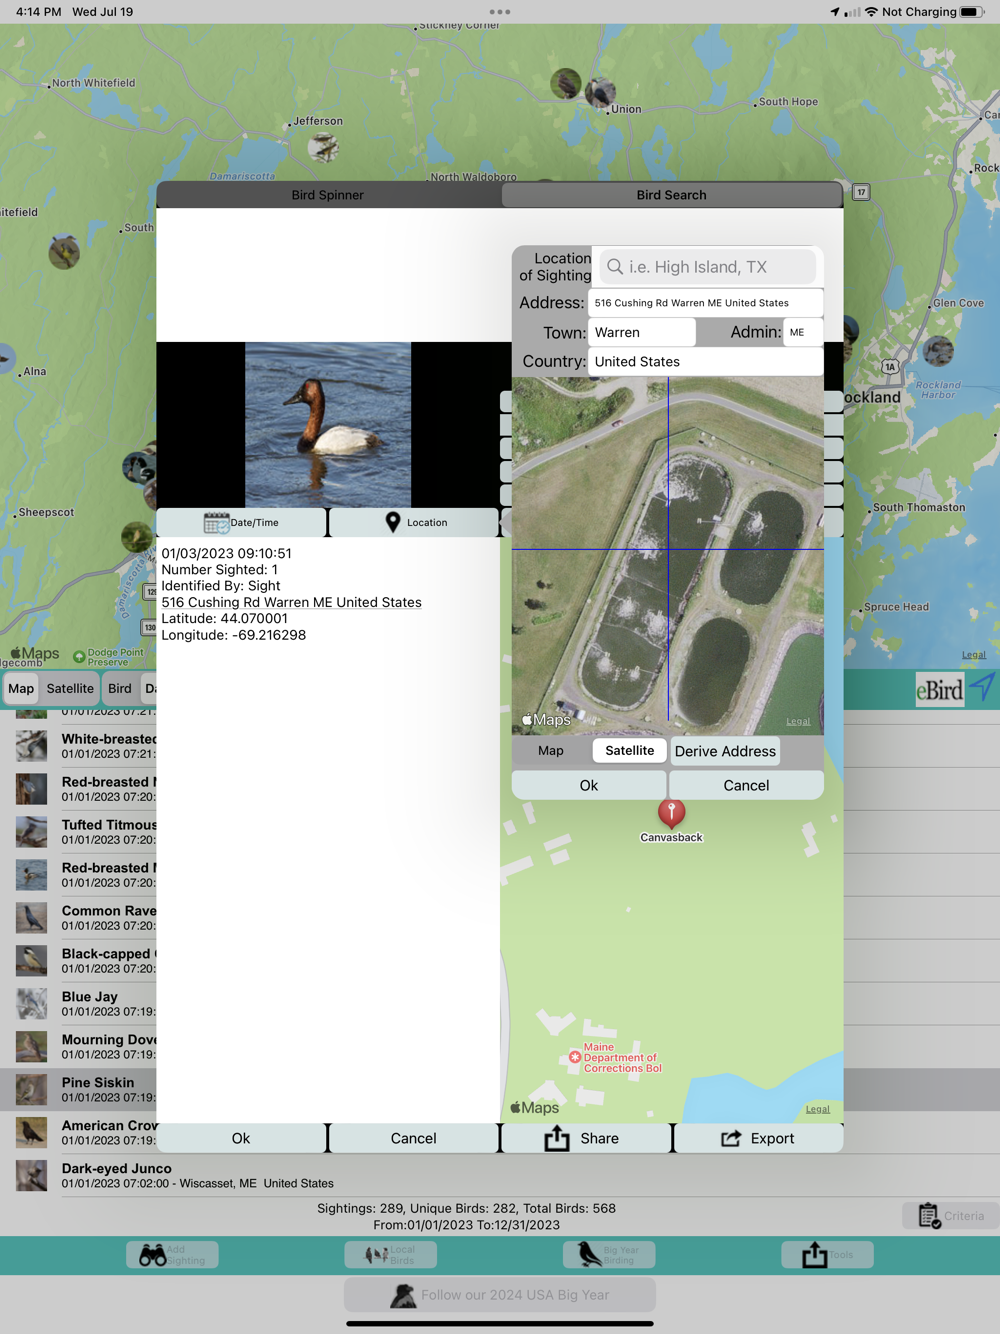Cancel the location popup
1000x1334 pixels.
point(746,785)
